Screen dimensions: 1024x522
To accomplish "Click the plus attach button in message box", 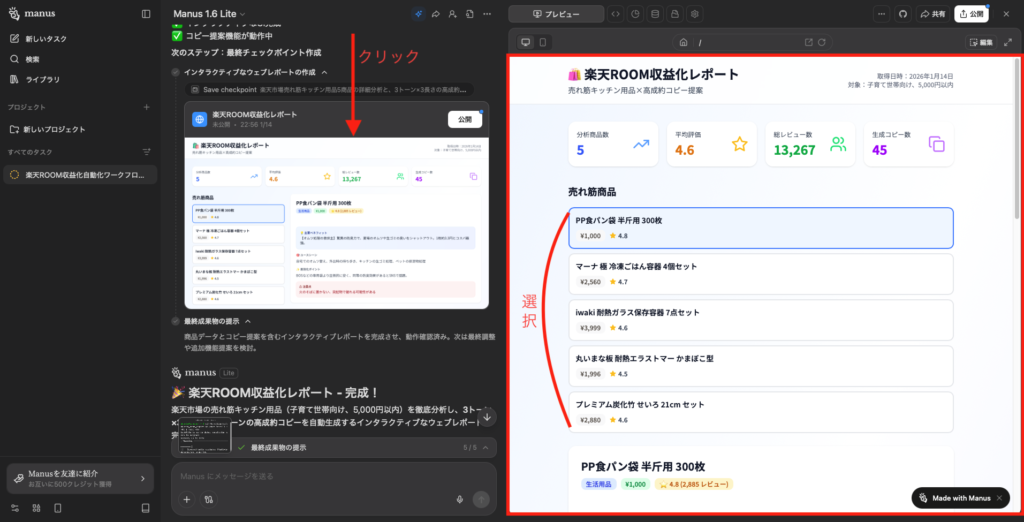I will 187,499.
